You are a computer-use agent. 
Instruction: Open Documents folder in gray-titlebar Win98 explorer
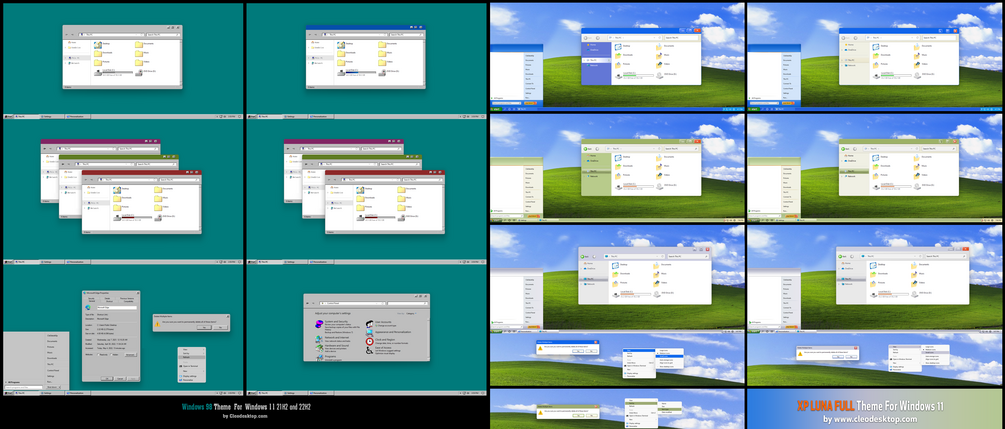[x=139, y=45]
